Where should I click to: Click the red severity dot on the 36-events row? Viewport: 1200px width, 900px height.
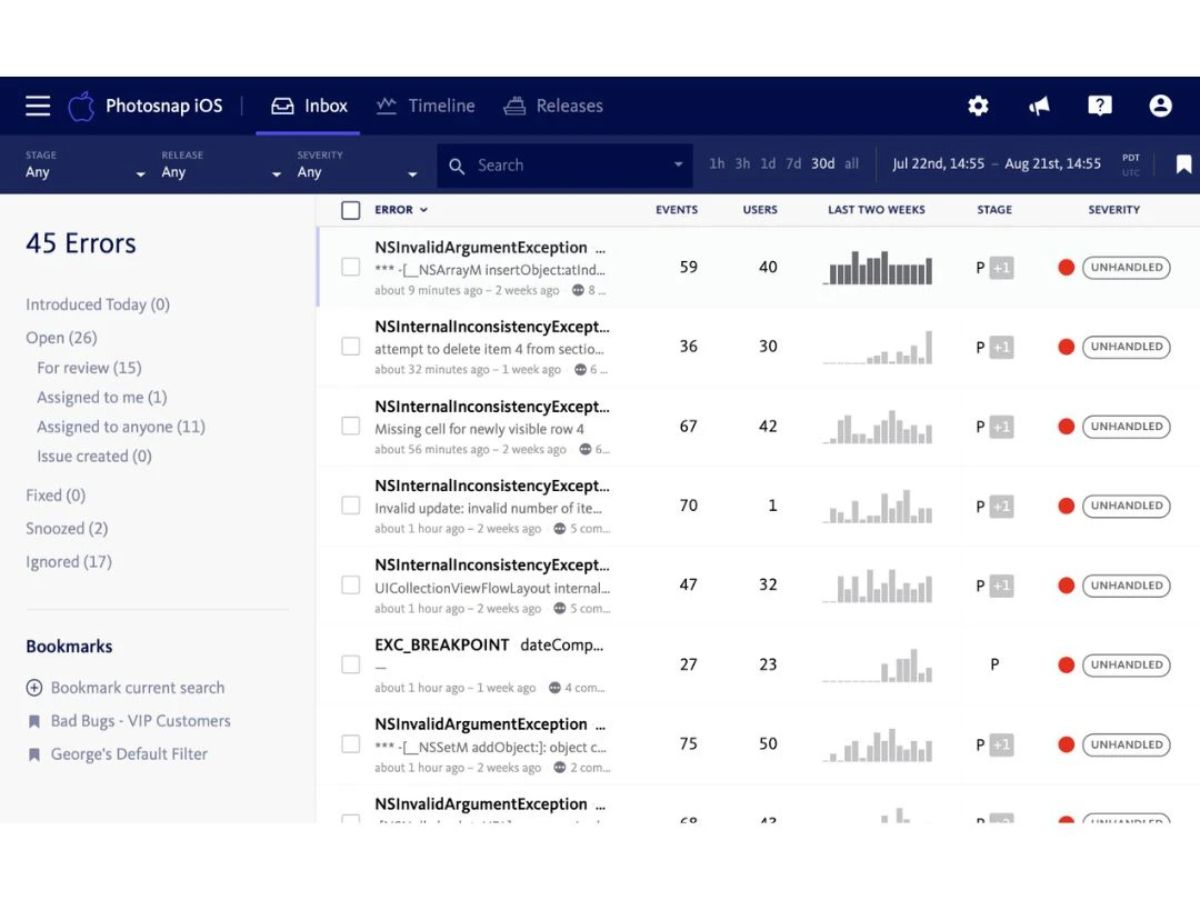click(1066, 347)
